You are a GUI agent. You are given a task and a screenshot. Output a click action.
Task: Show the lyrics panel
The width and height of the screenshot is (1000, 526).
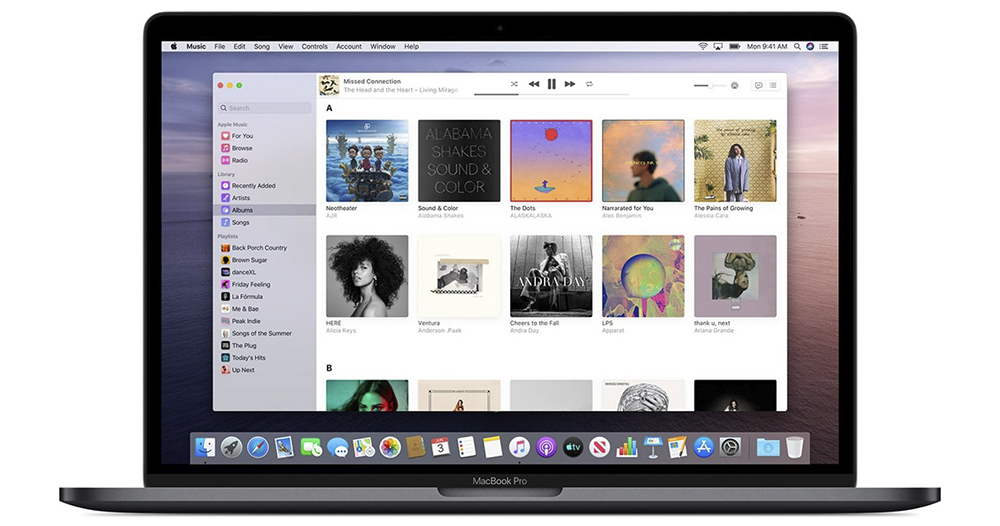point(758,86)
